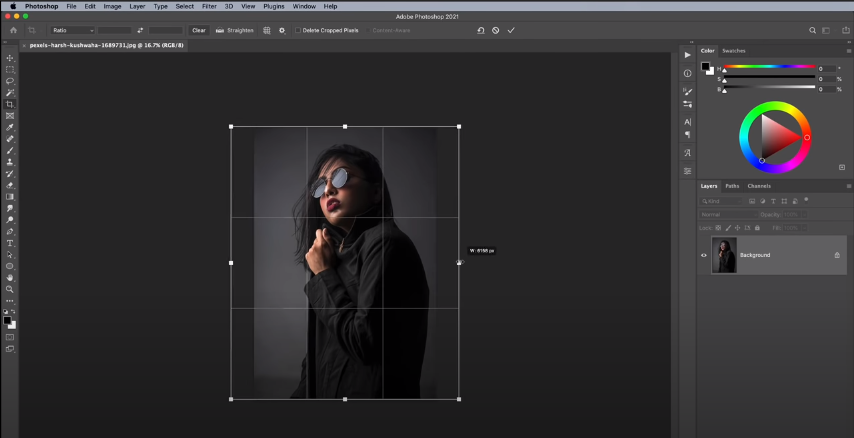Select the Lasso tool
The image size is (854, 438).
click(x=10, y=81)
